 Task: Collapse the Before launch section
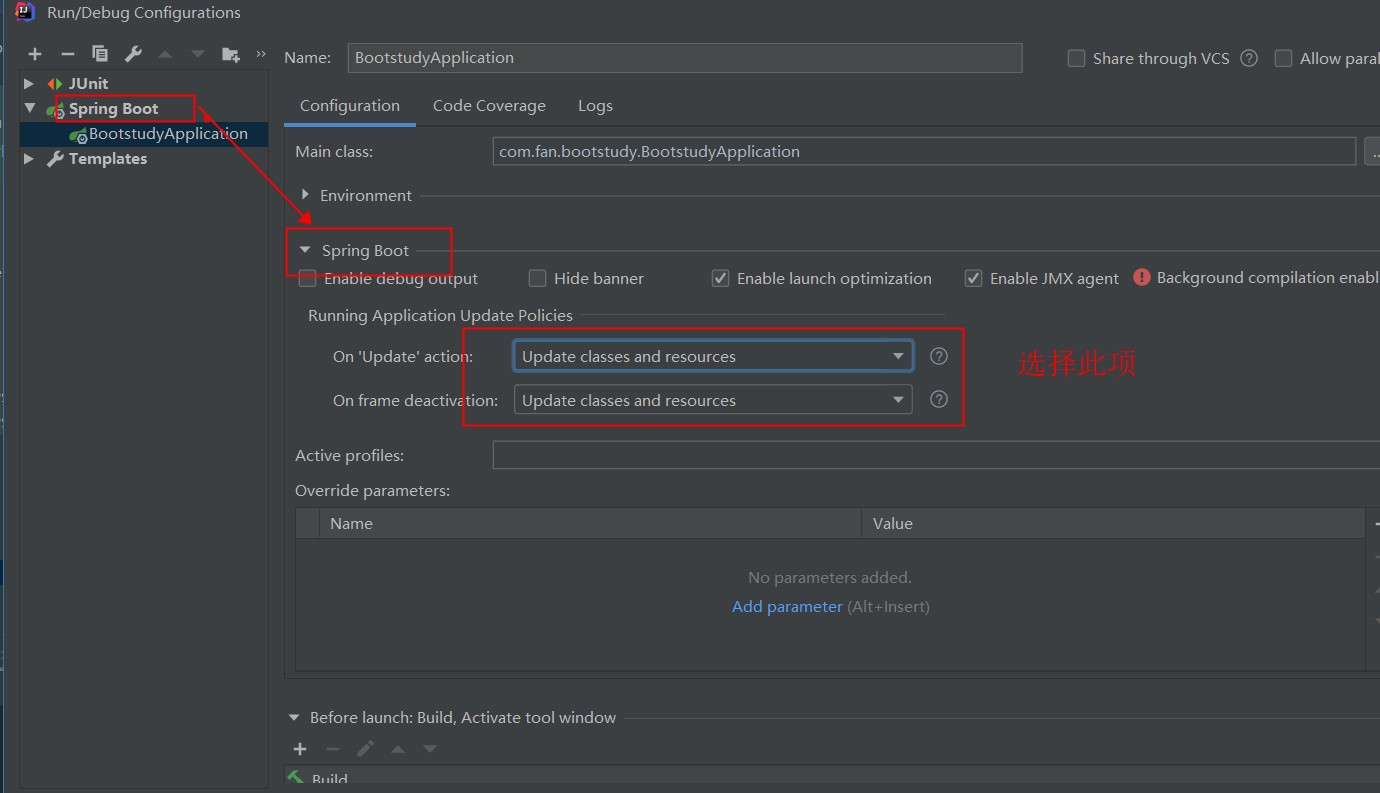pyautogui.click(x=294, y=717)
